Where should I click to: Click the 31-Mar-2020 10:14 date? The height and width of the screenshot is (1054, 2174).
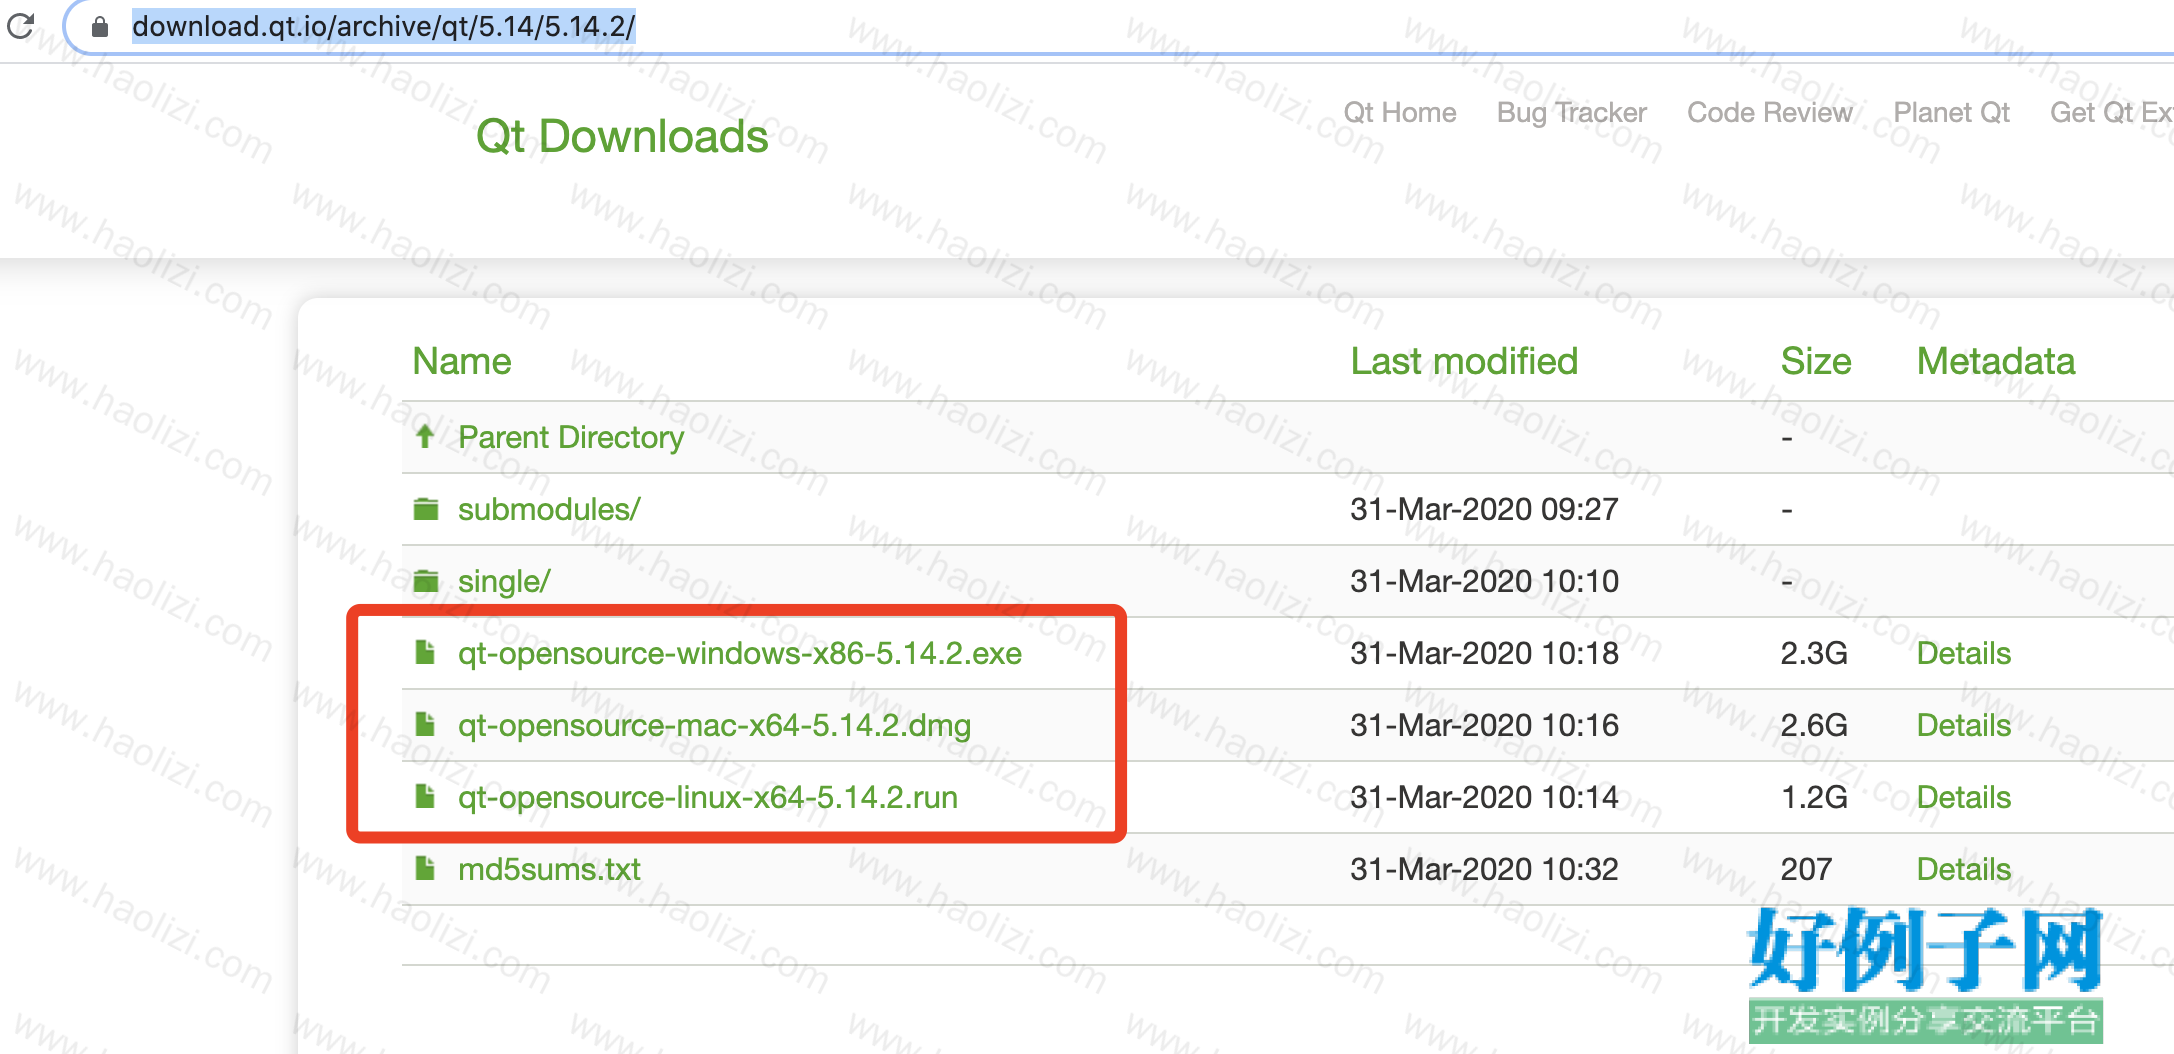point(1484,797)
